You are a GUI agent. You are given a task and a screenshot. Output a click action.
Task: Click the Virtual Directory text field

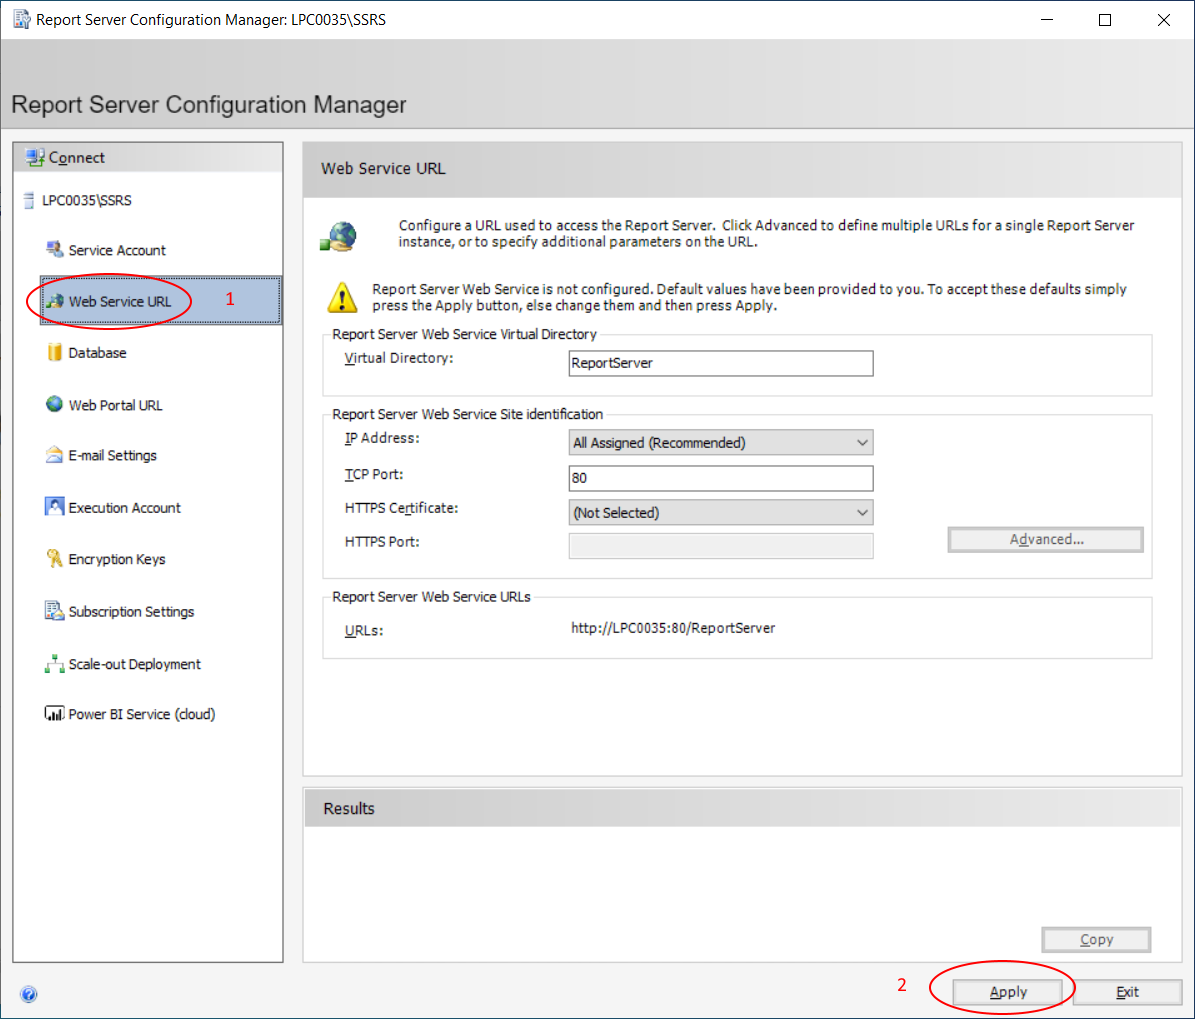720,363
